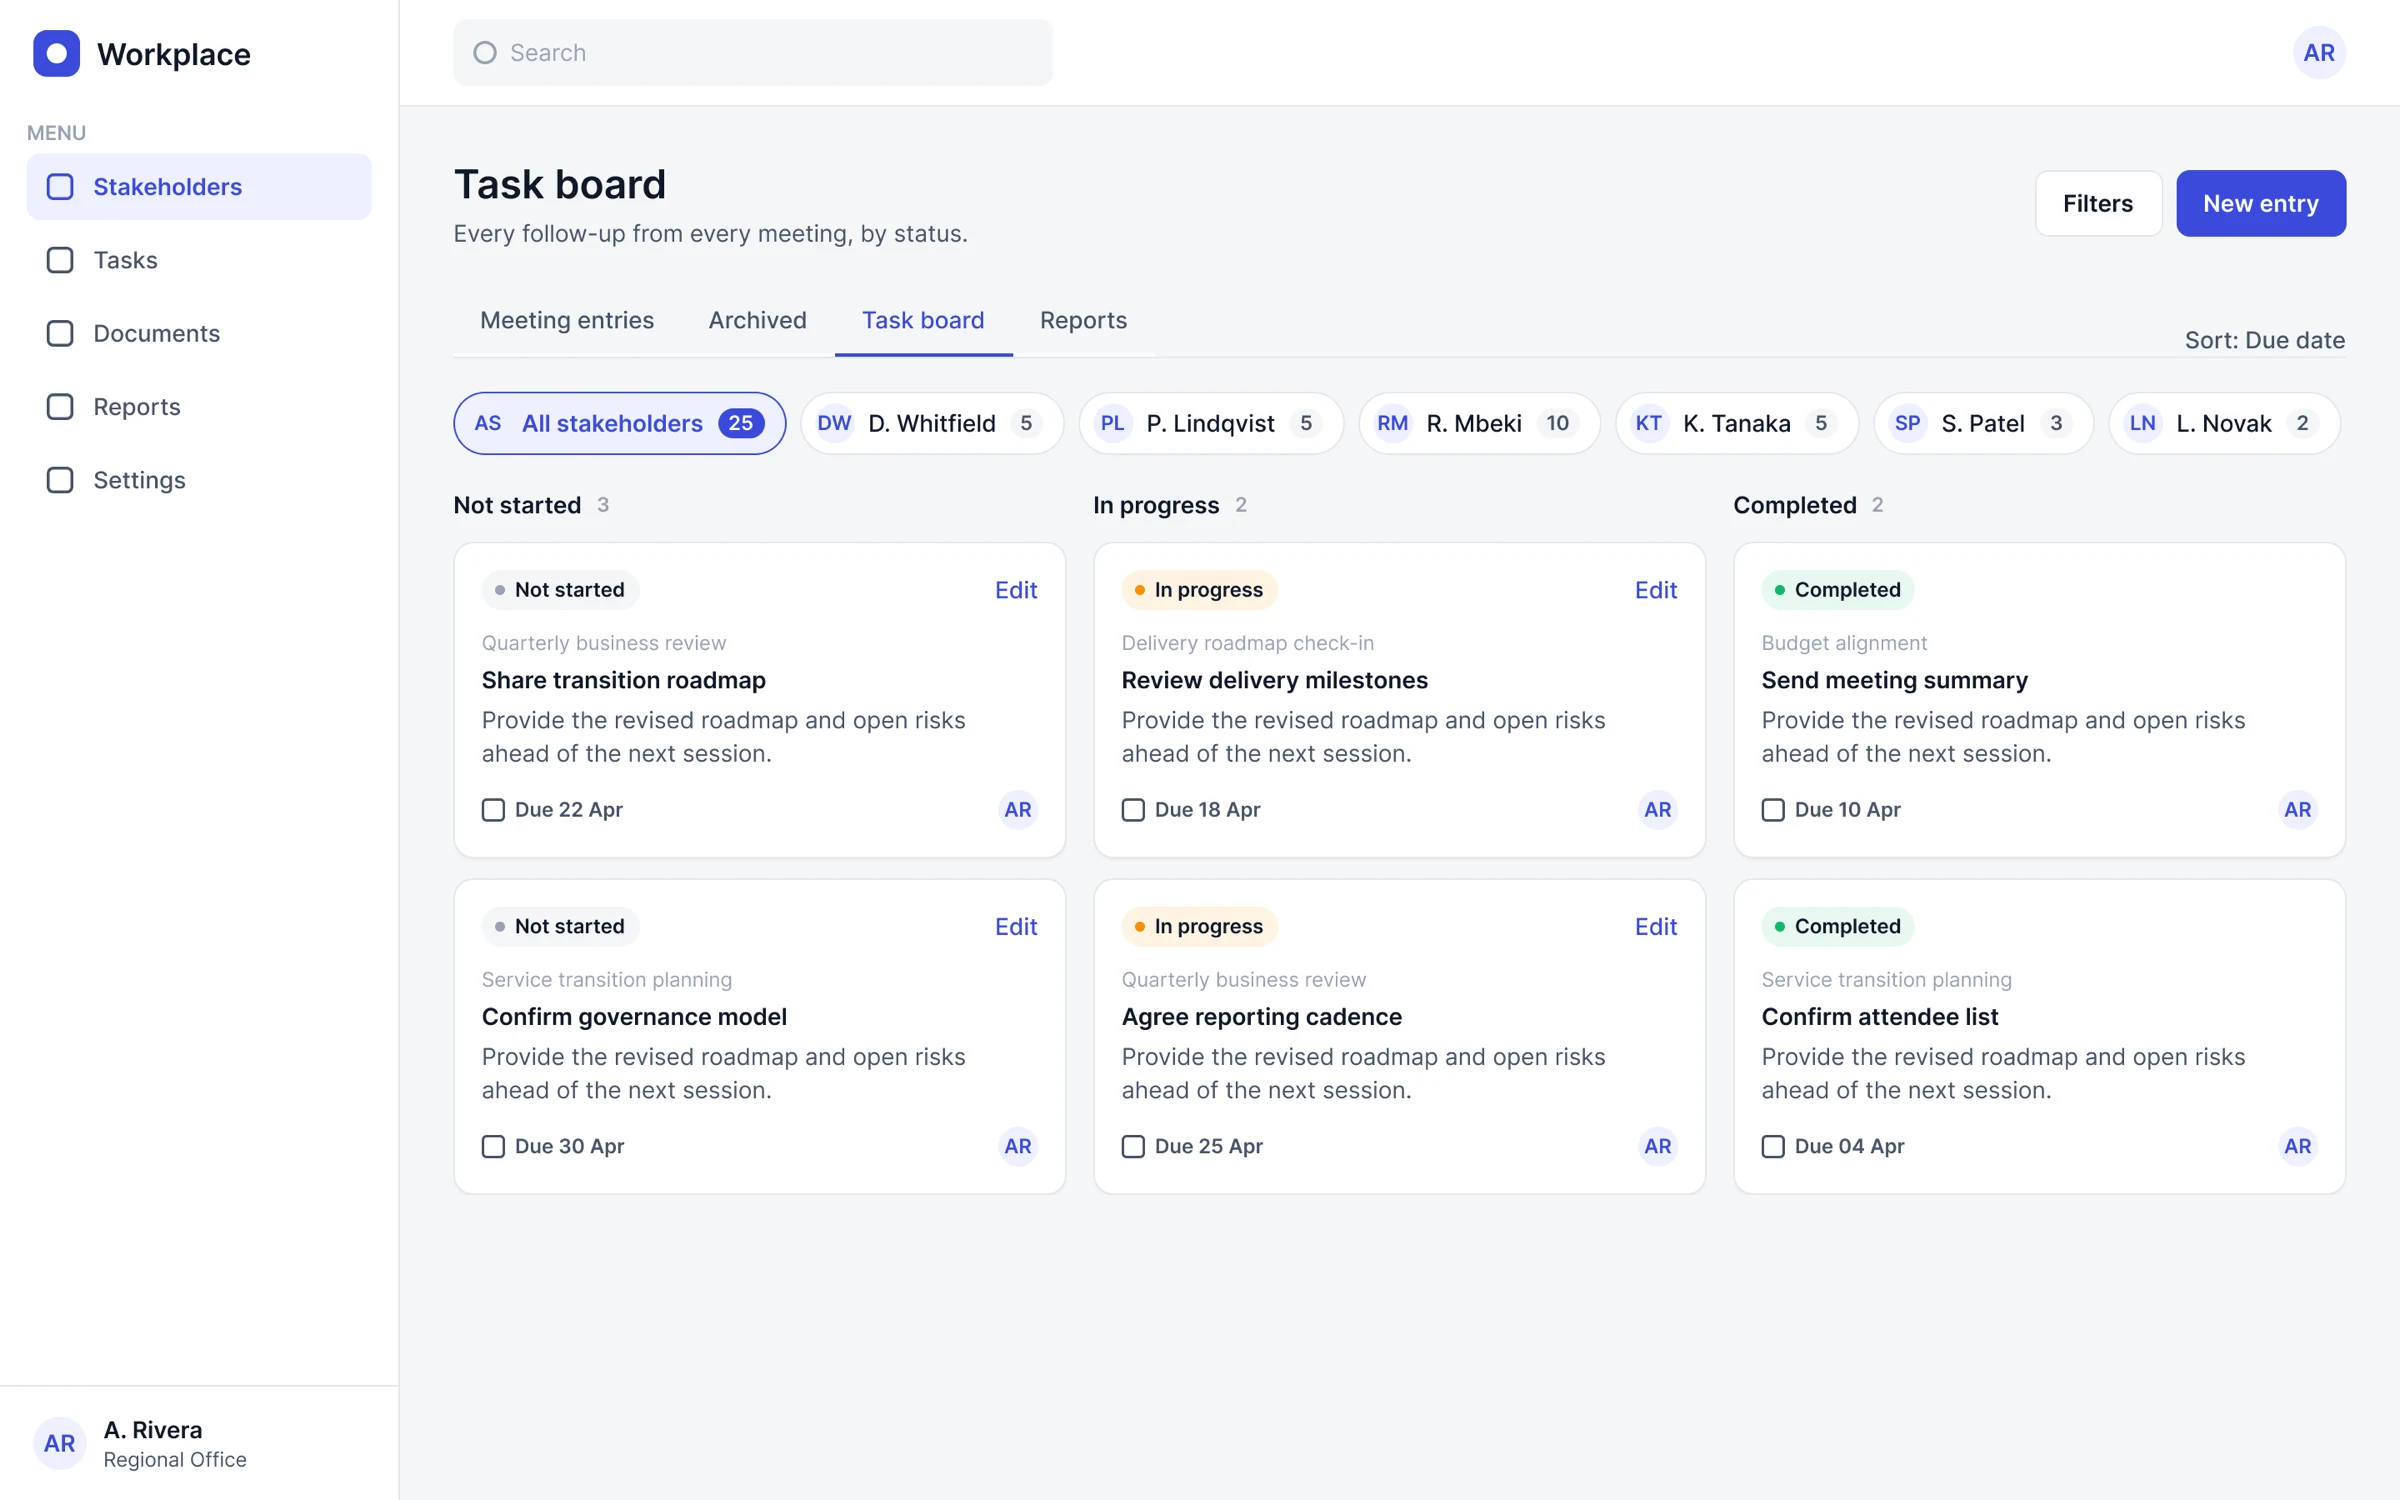This screenshot has width=2400, height=1500.
Task: Click AR assignee avatar on Share transition roadmap
Action: [1017, 810]
